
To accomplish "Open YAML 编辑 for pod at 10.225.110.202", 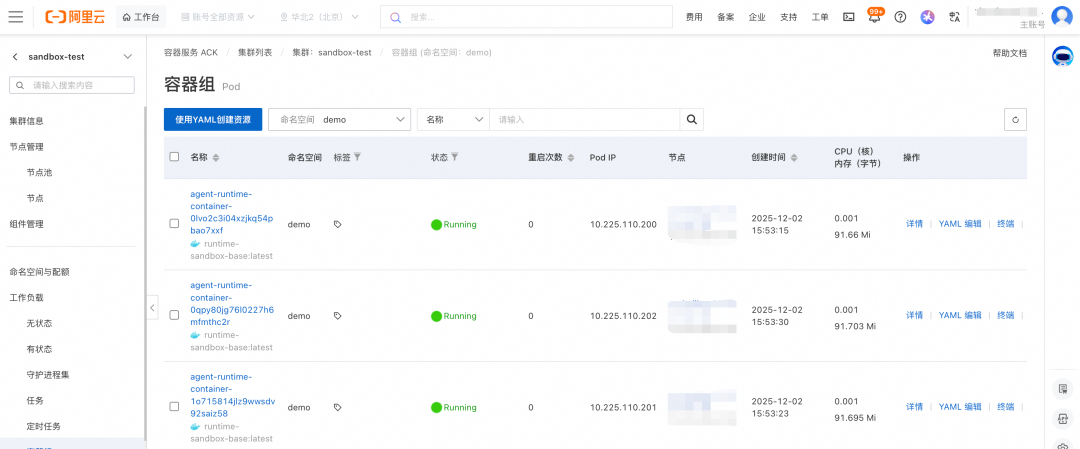I will pyautogui.click(x=960, y=315).
